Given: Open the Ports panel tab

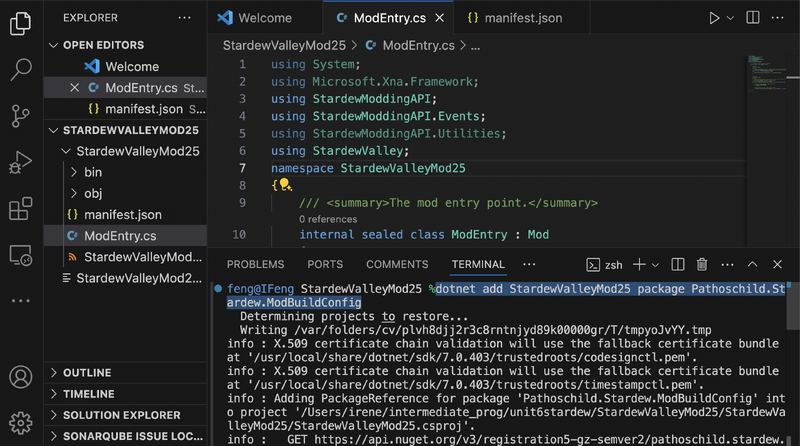Looking at the screenshot, I should [x=325, y=264].
